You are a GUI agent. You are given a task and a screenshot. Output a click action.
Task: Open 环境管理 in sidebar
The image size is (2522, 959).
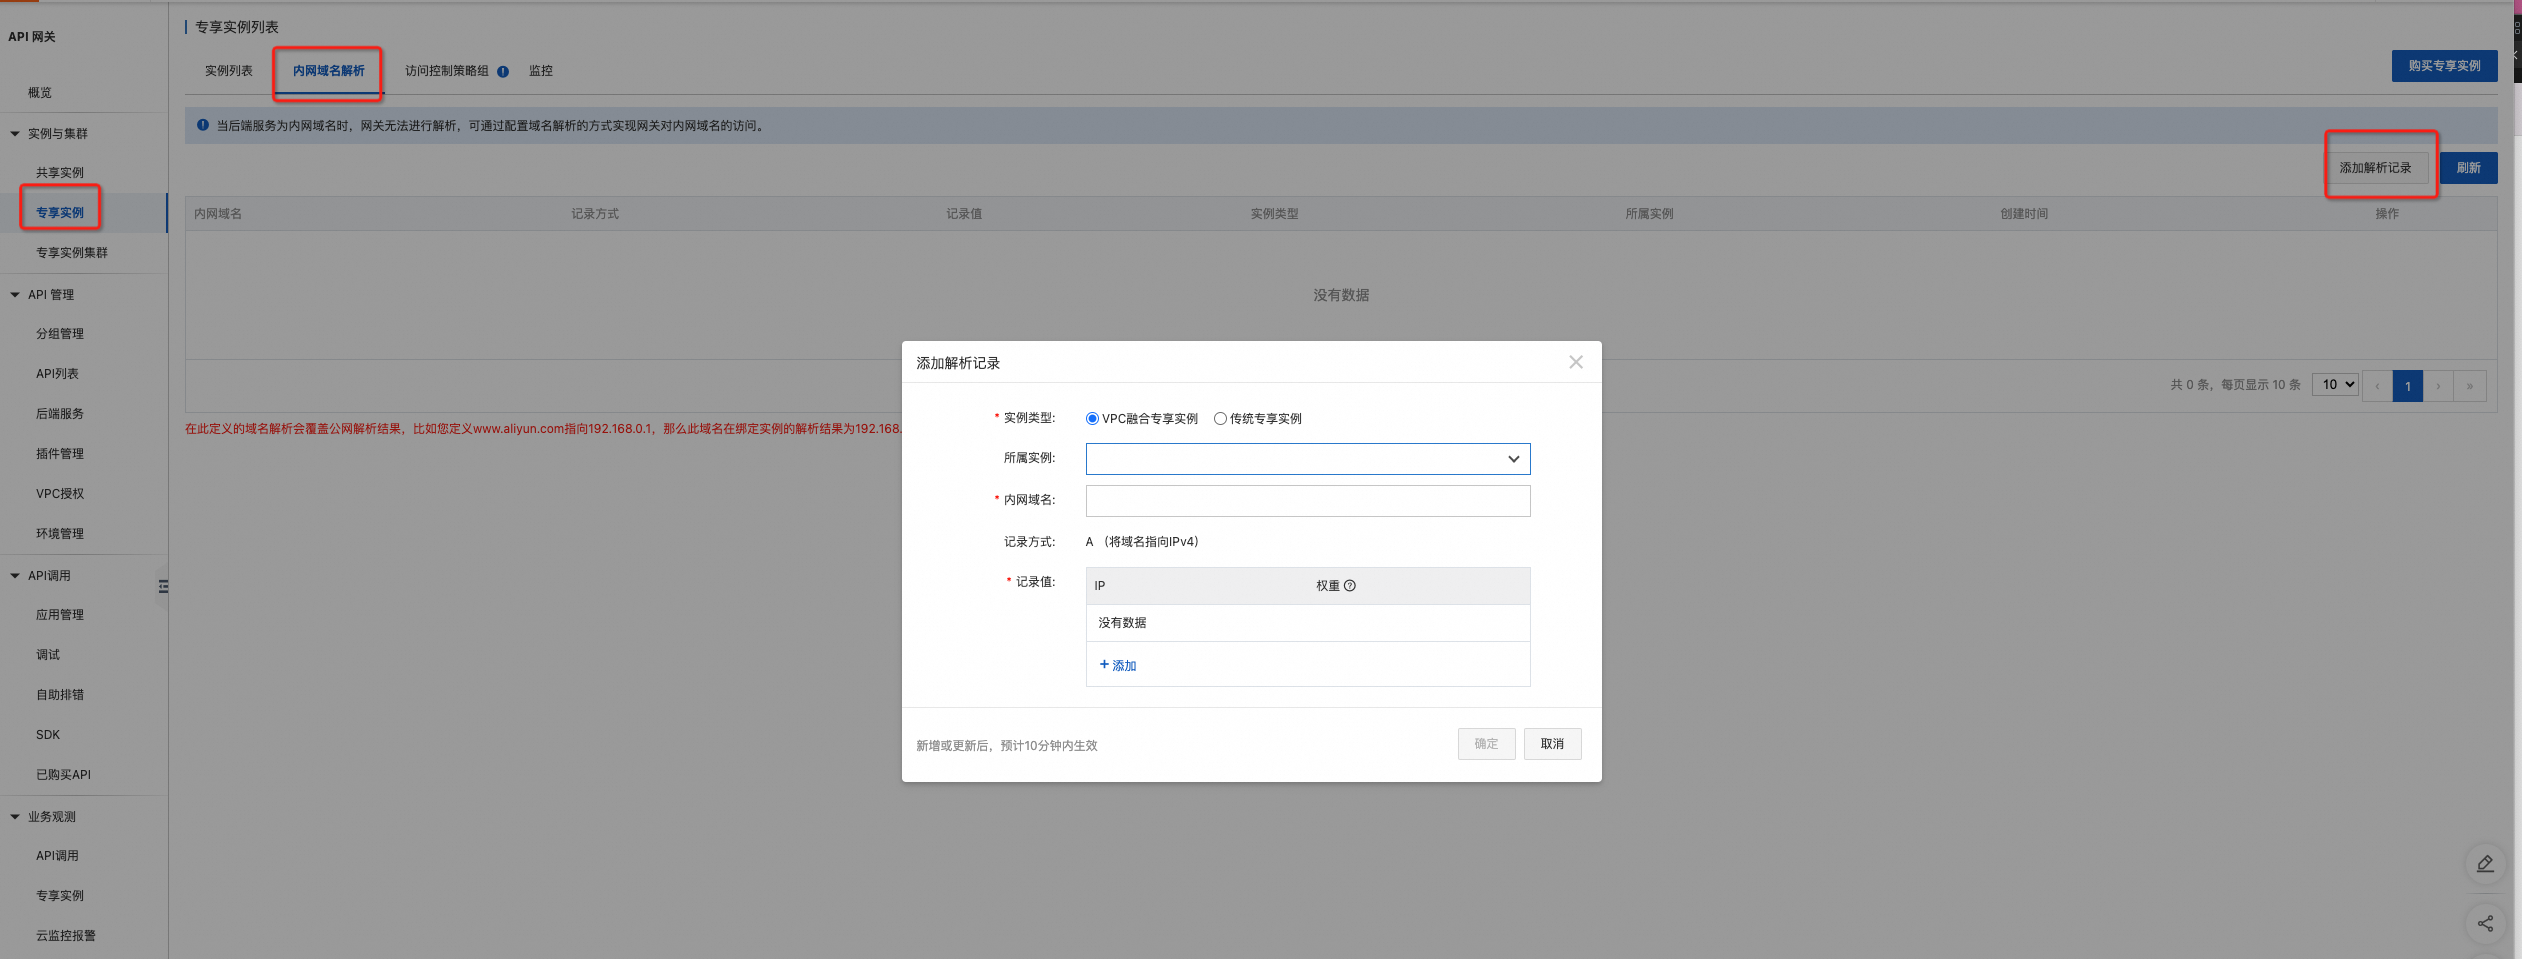tap(60, 534)
